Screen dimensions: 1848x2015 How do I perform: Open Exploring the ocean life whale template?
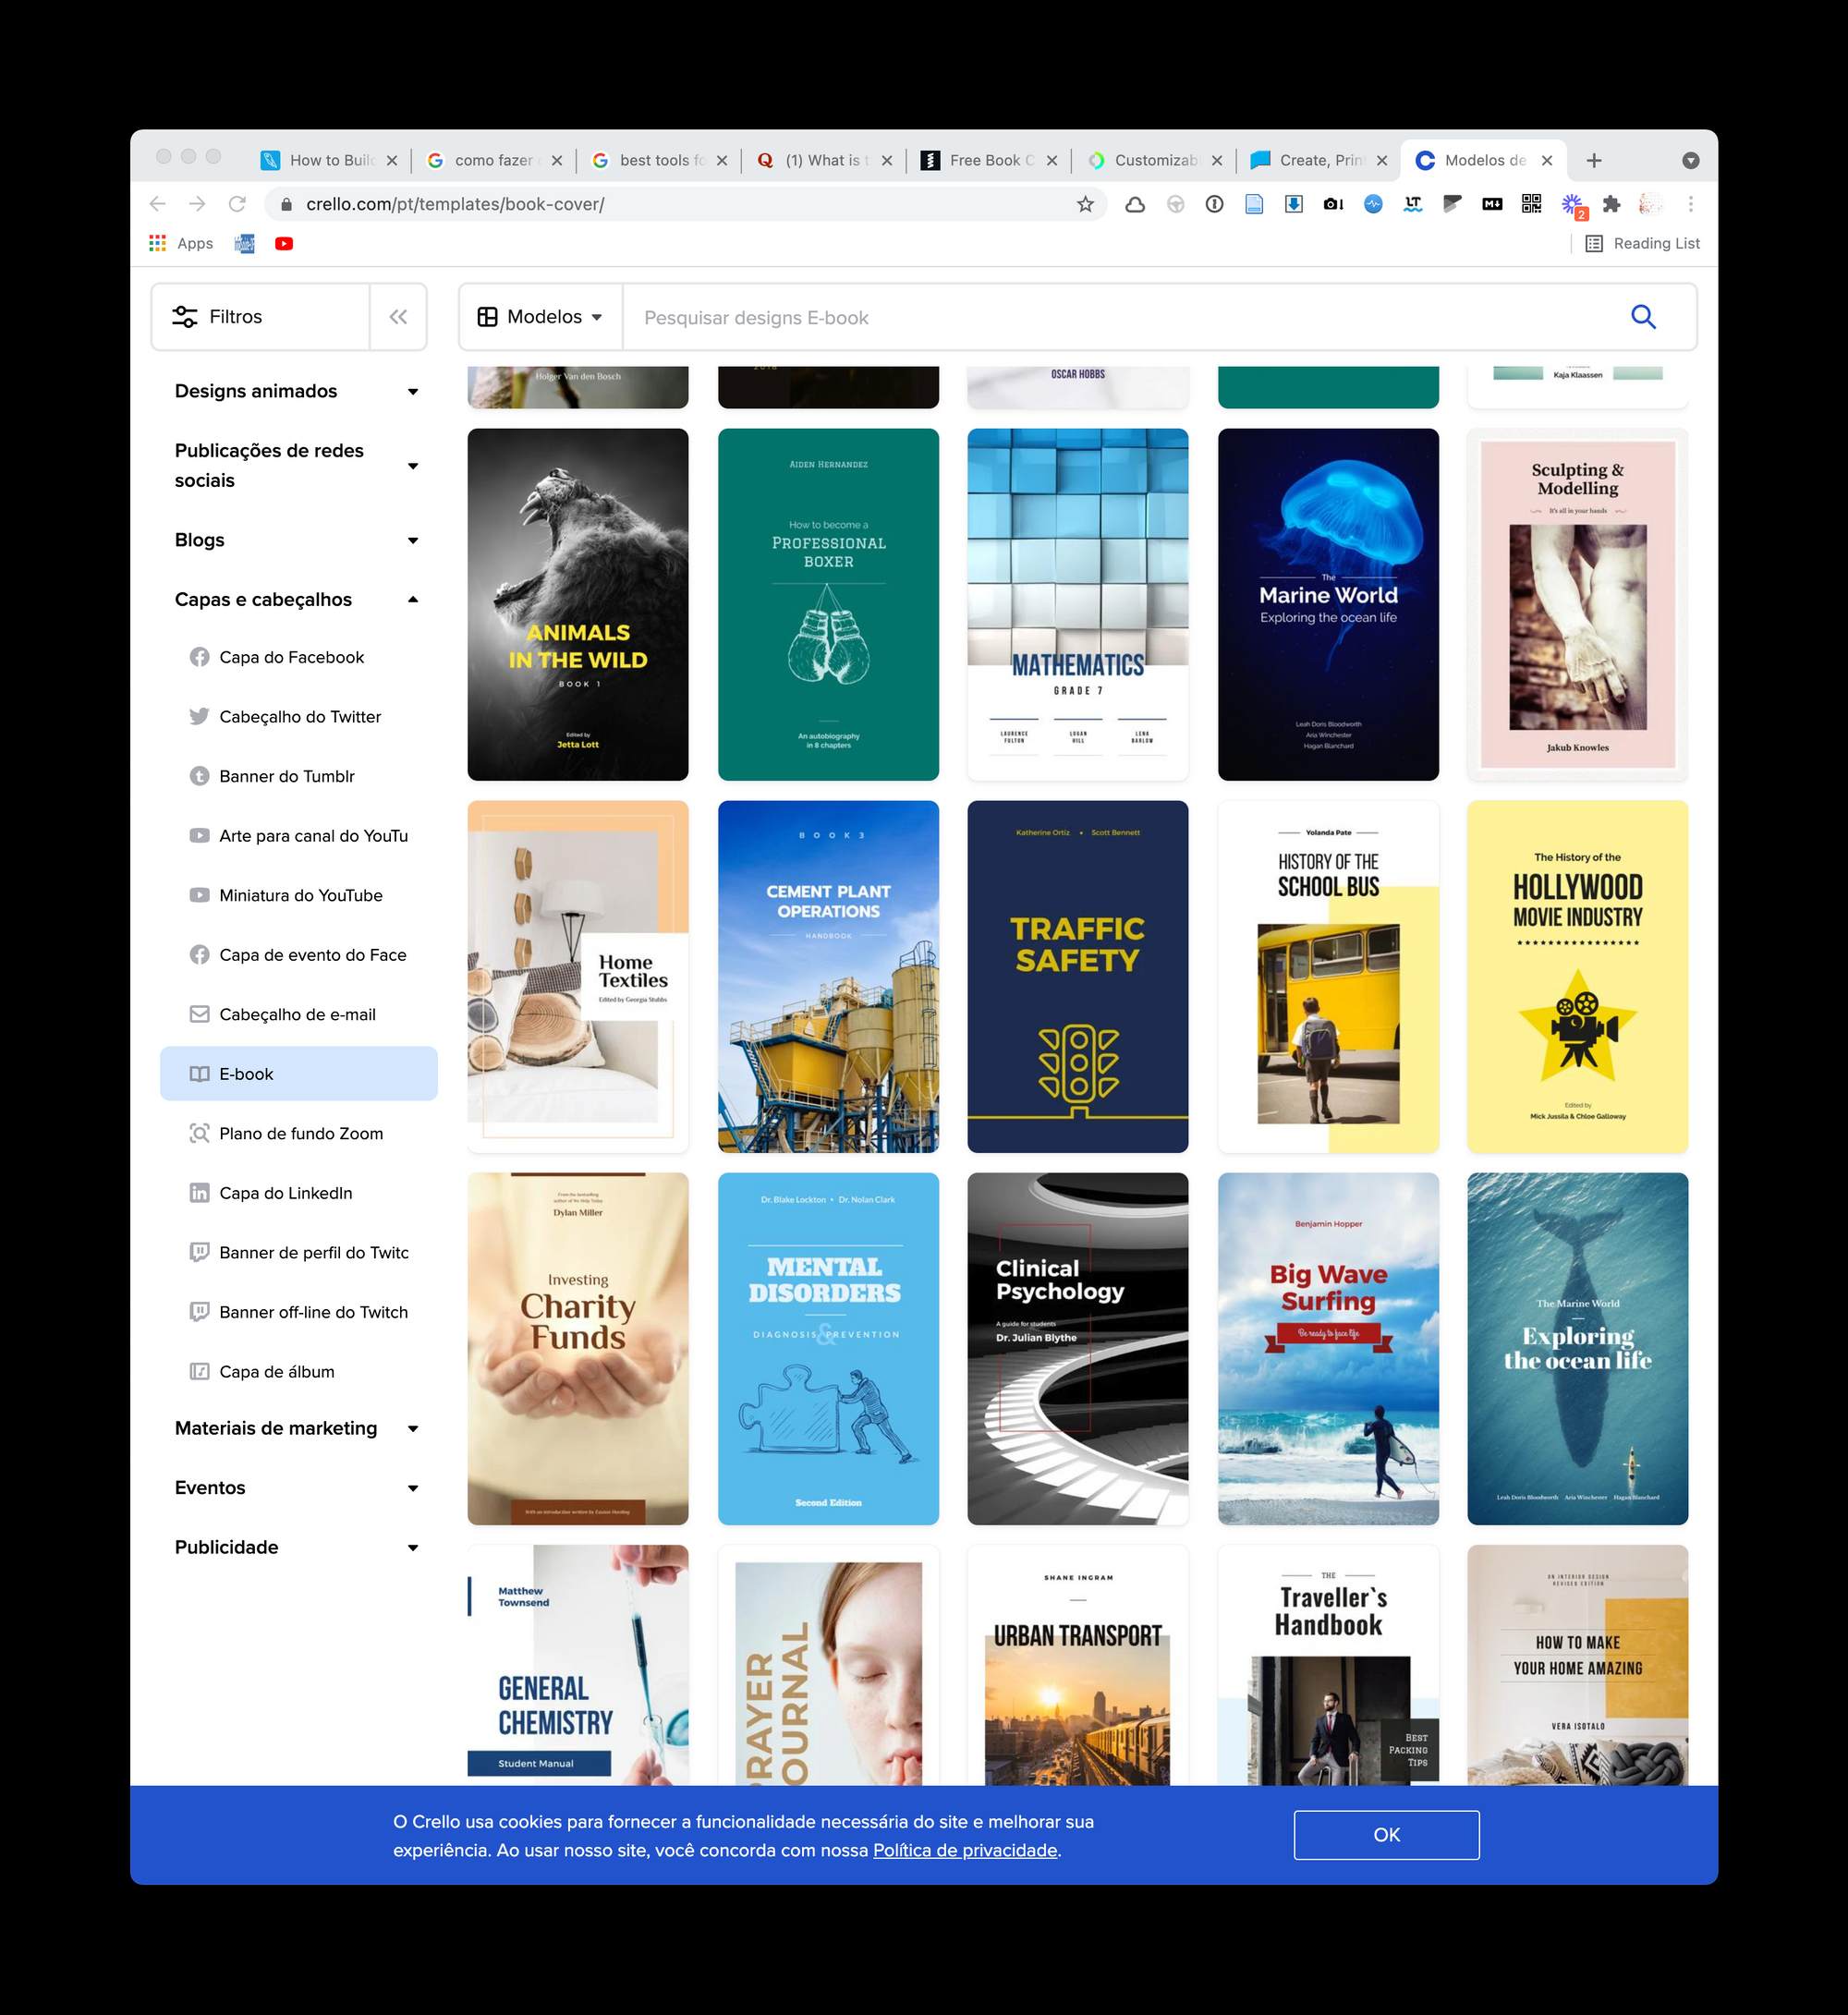(x=1577, y=1348)
